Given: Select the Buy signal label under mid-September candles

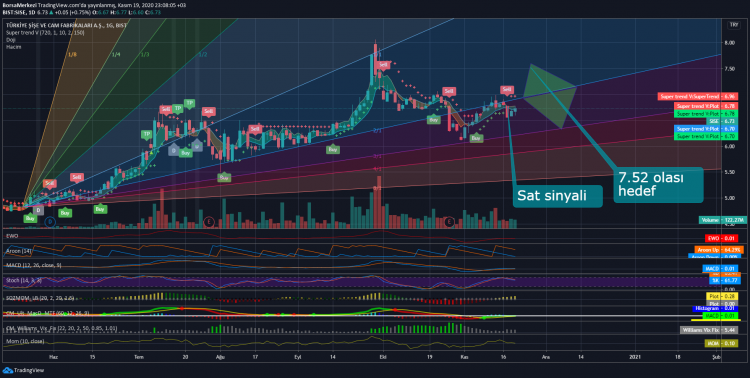Looking at the screenshot, I should point(333,149).
